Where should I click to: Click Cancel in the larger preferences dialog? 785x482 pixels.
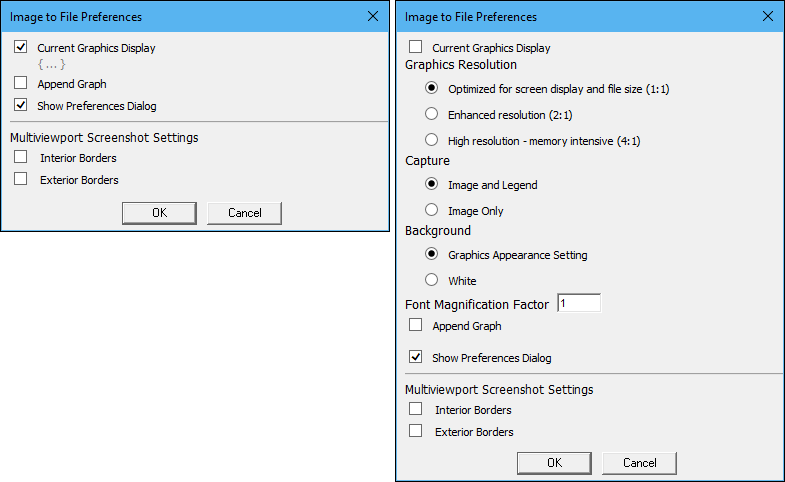tap(639, 462)
